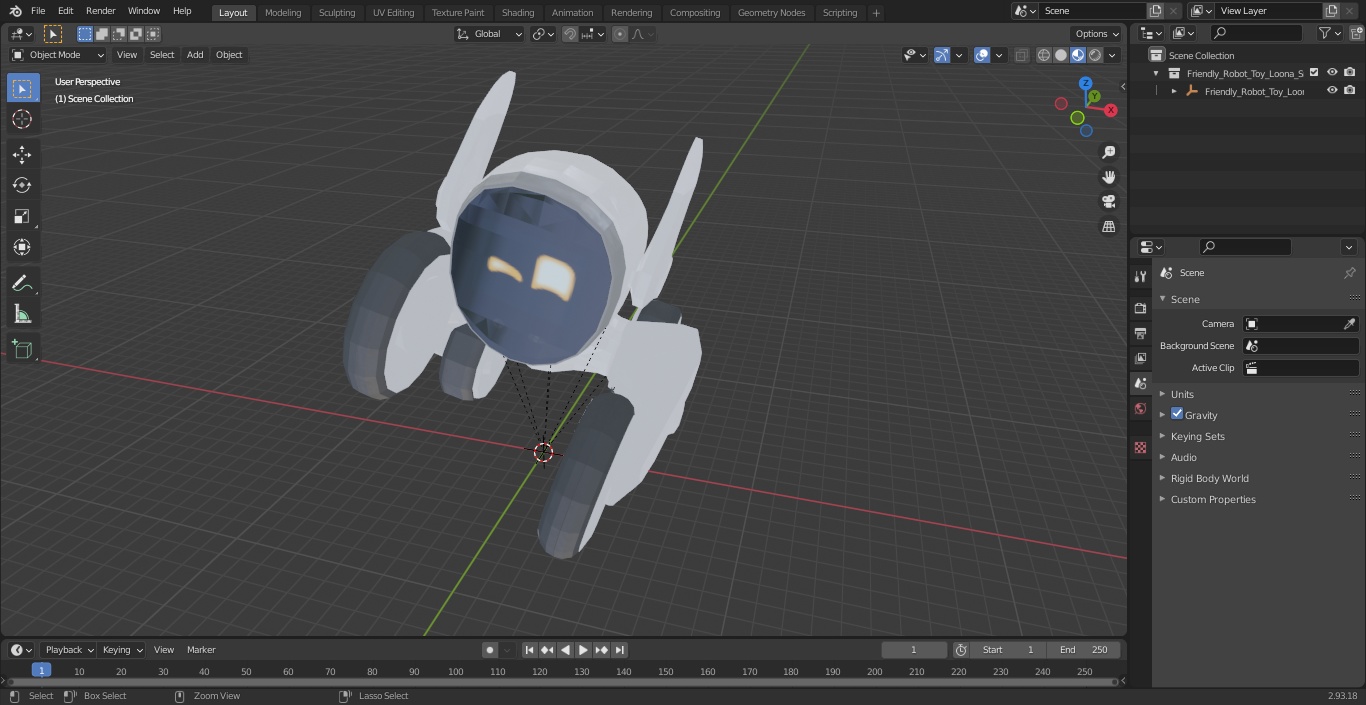The height and width of the screenshot is (705, 1366).
Task: Open the File menu
Action: point(38,11)
